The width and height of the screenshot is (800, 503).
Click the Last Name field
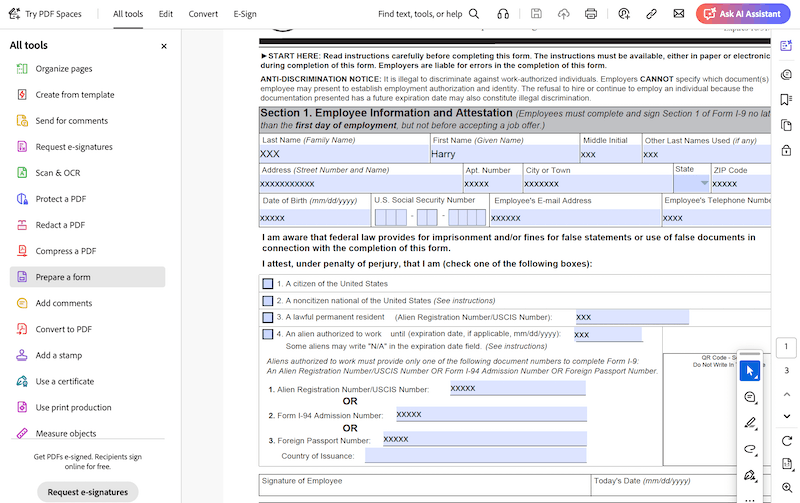point(344,154)
